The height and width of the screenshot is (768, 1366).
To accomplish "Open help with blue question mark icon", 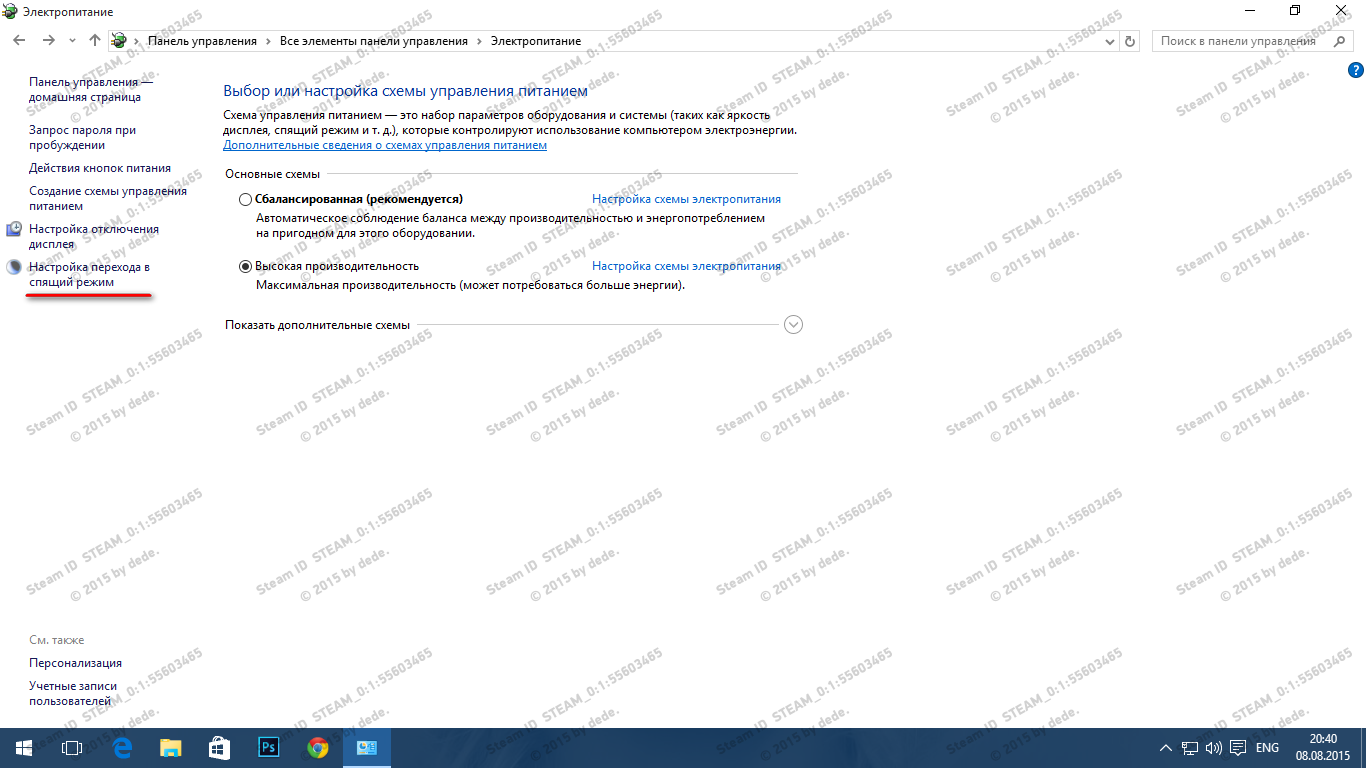I will [x=1355, y=70].
